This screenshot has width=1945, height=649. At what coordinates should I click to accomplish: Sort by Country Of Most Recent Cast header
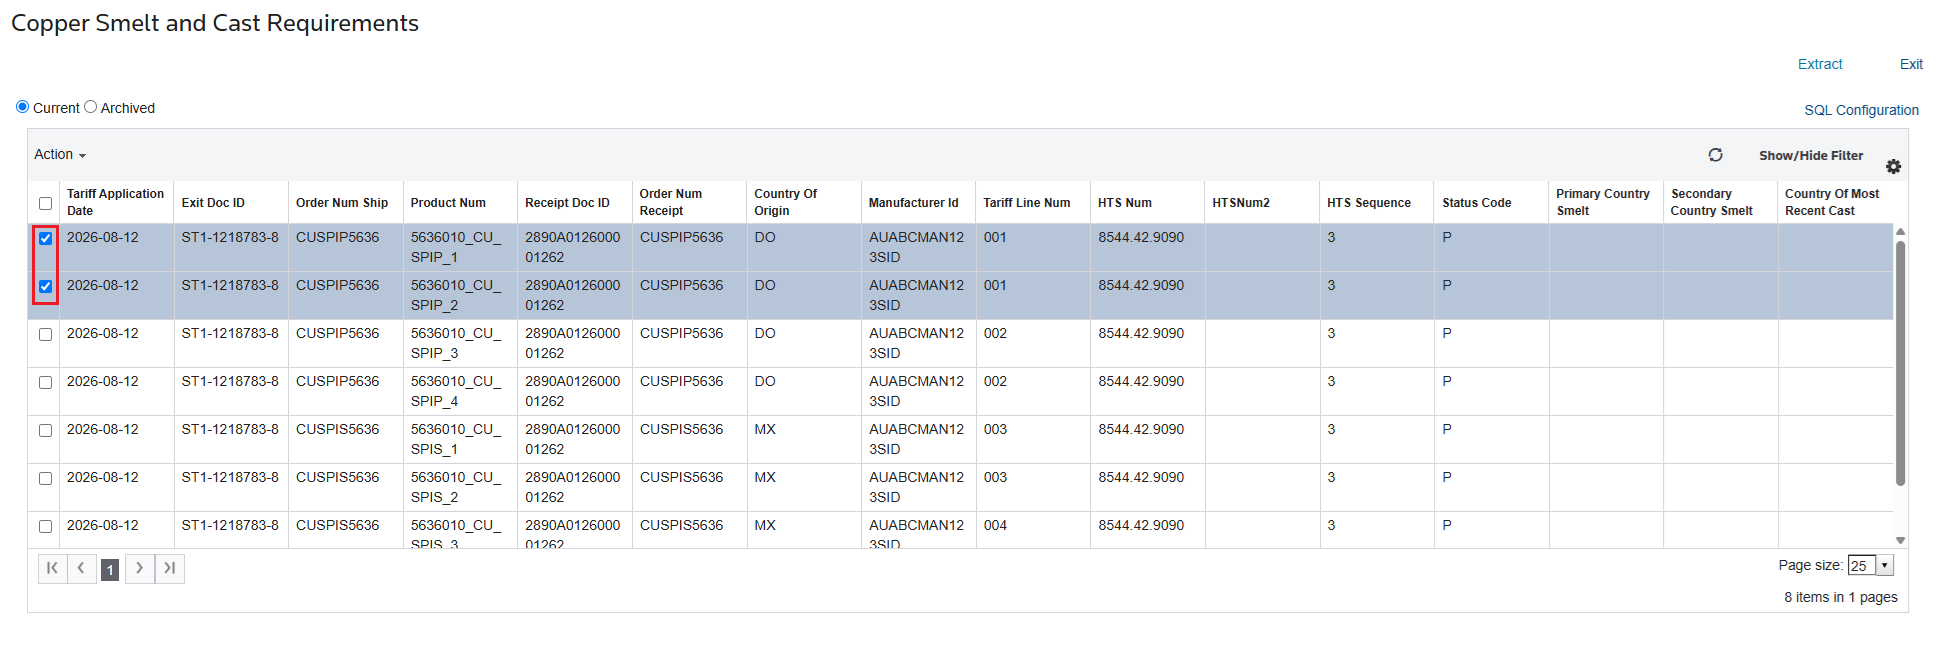pos(1836,202)
